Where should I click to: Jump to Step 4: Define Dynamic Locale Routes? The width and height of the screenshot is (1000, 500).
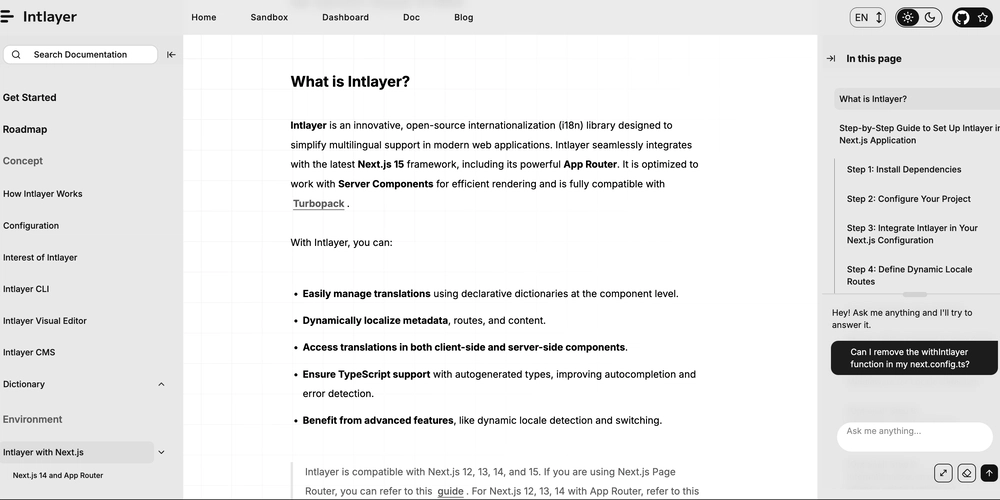(909, 276)
